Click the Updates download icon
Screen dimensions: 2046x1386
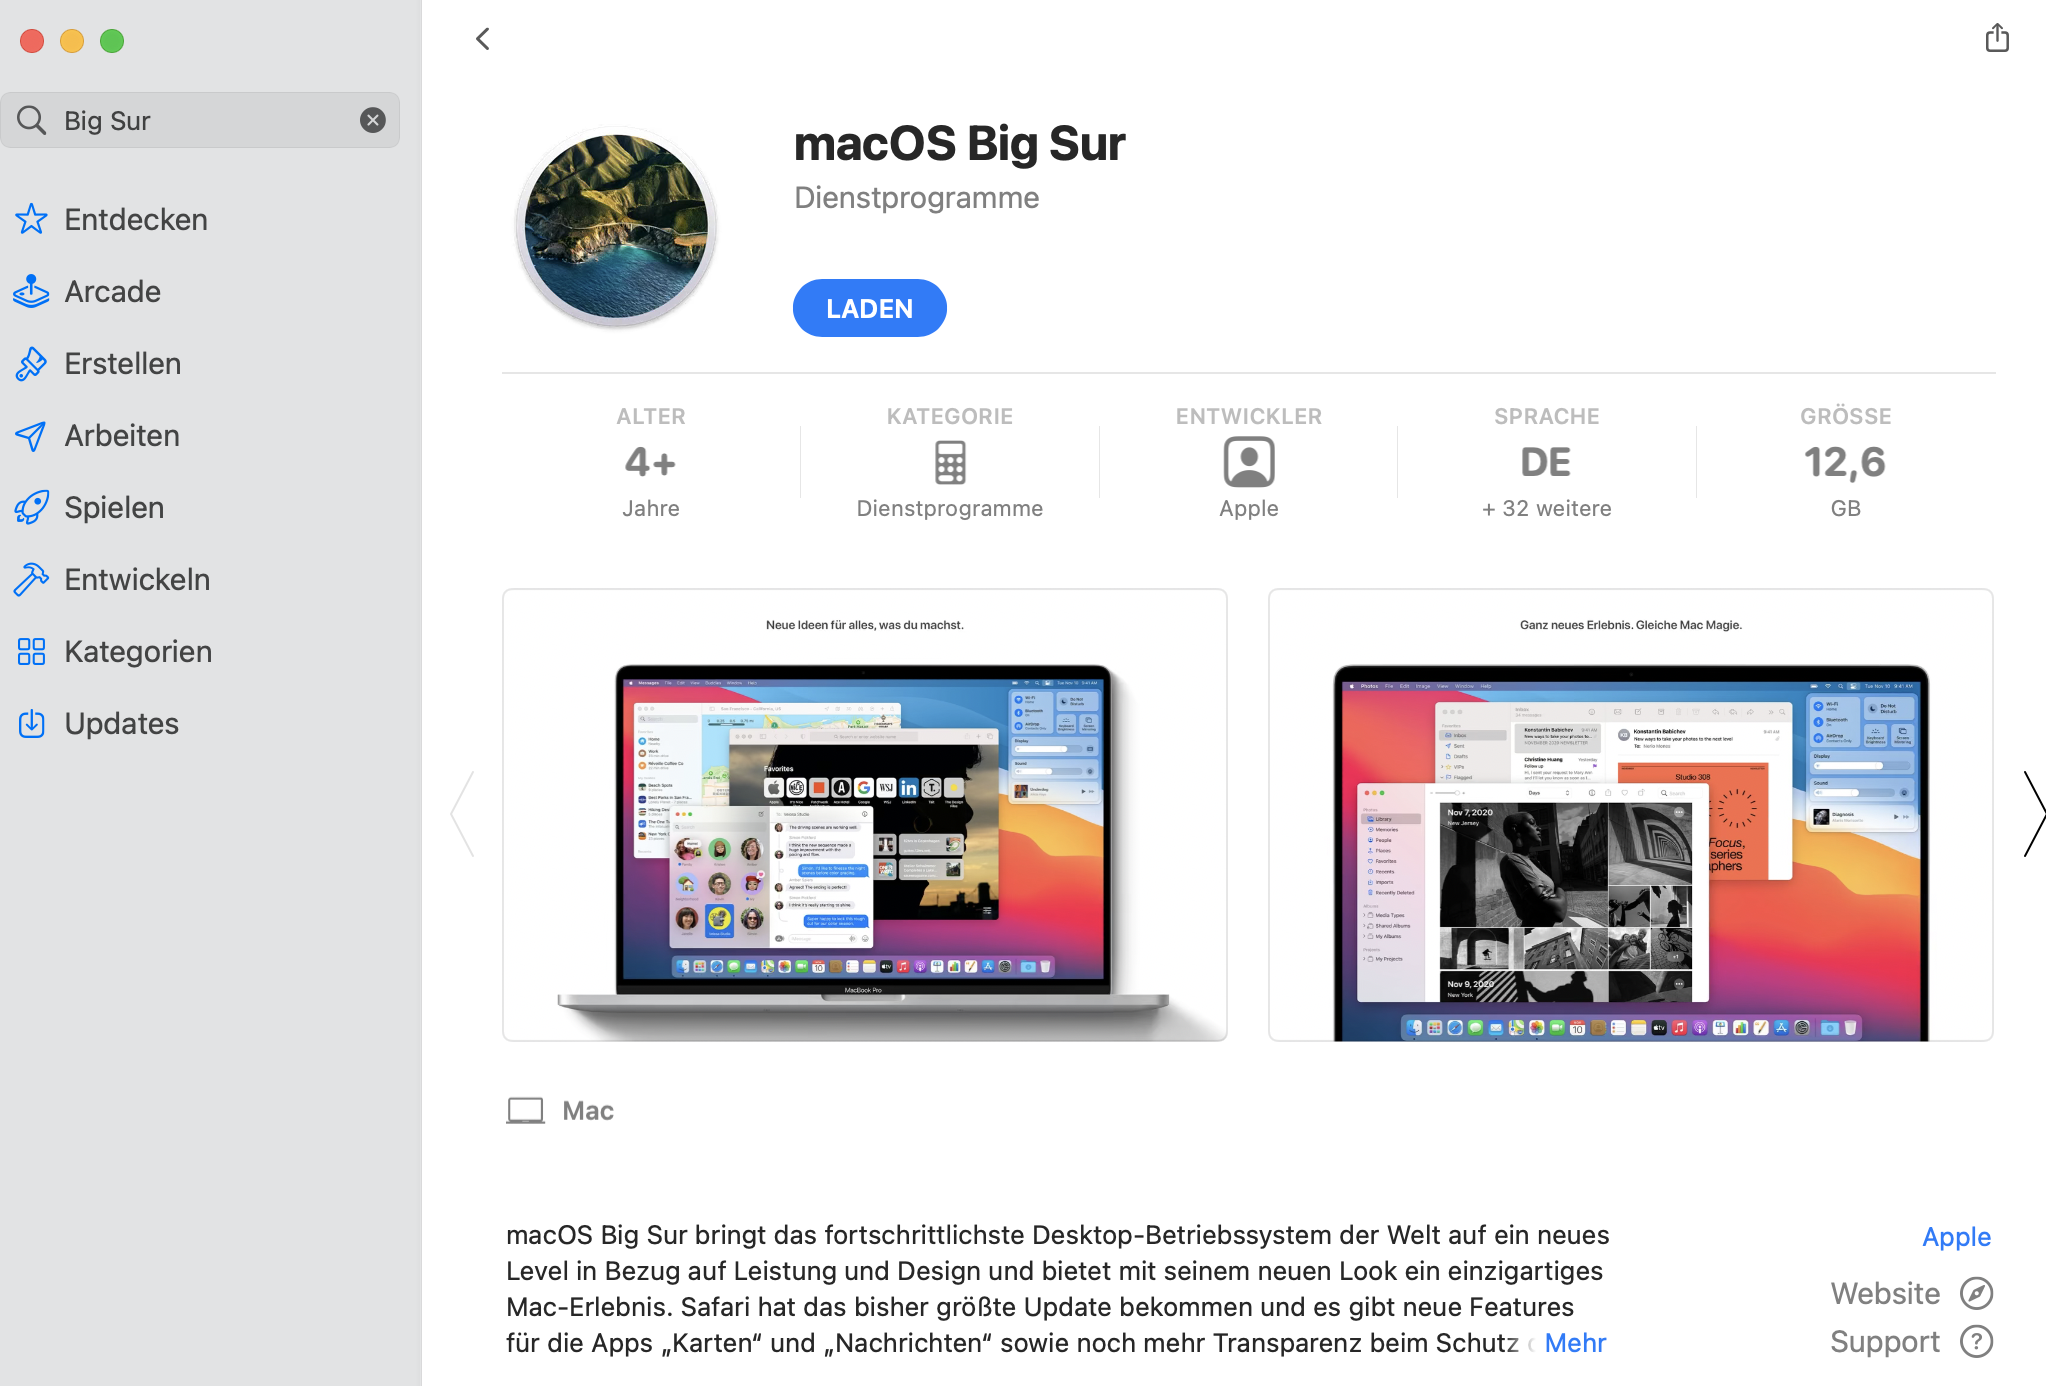click(31, 724)
